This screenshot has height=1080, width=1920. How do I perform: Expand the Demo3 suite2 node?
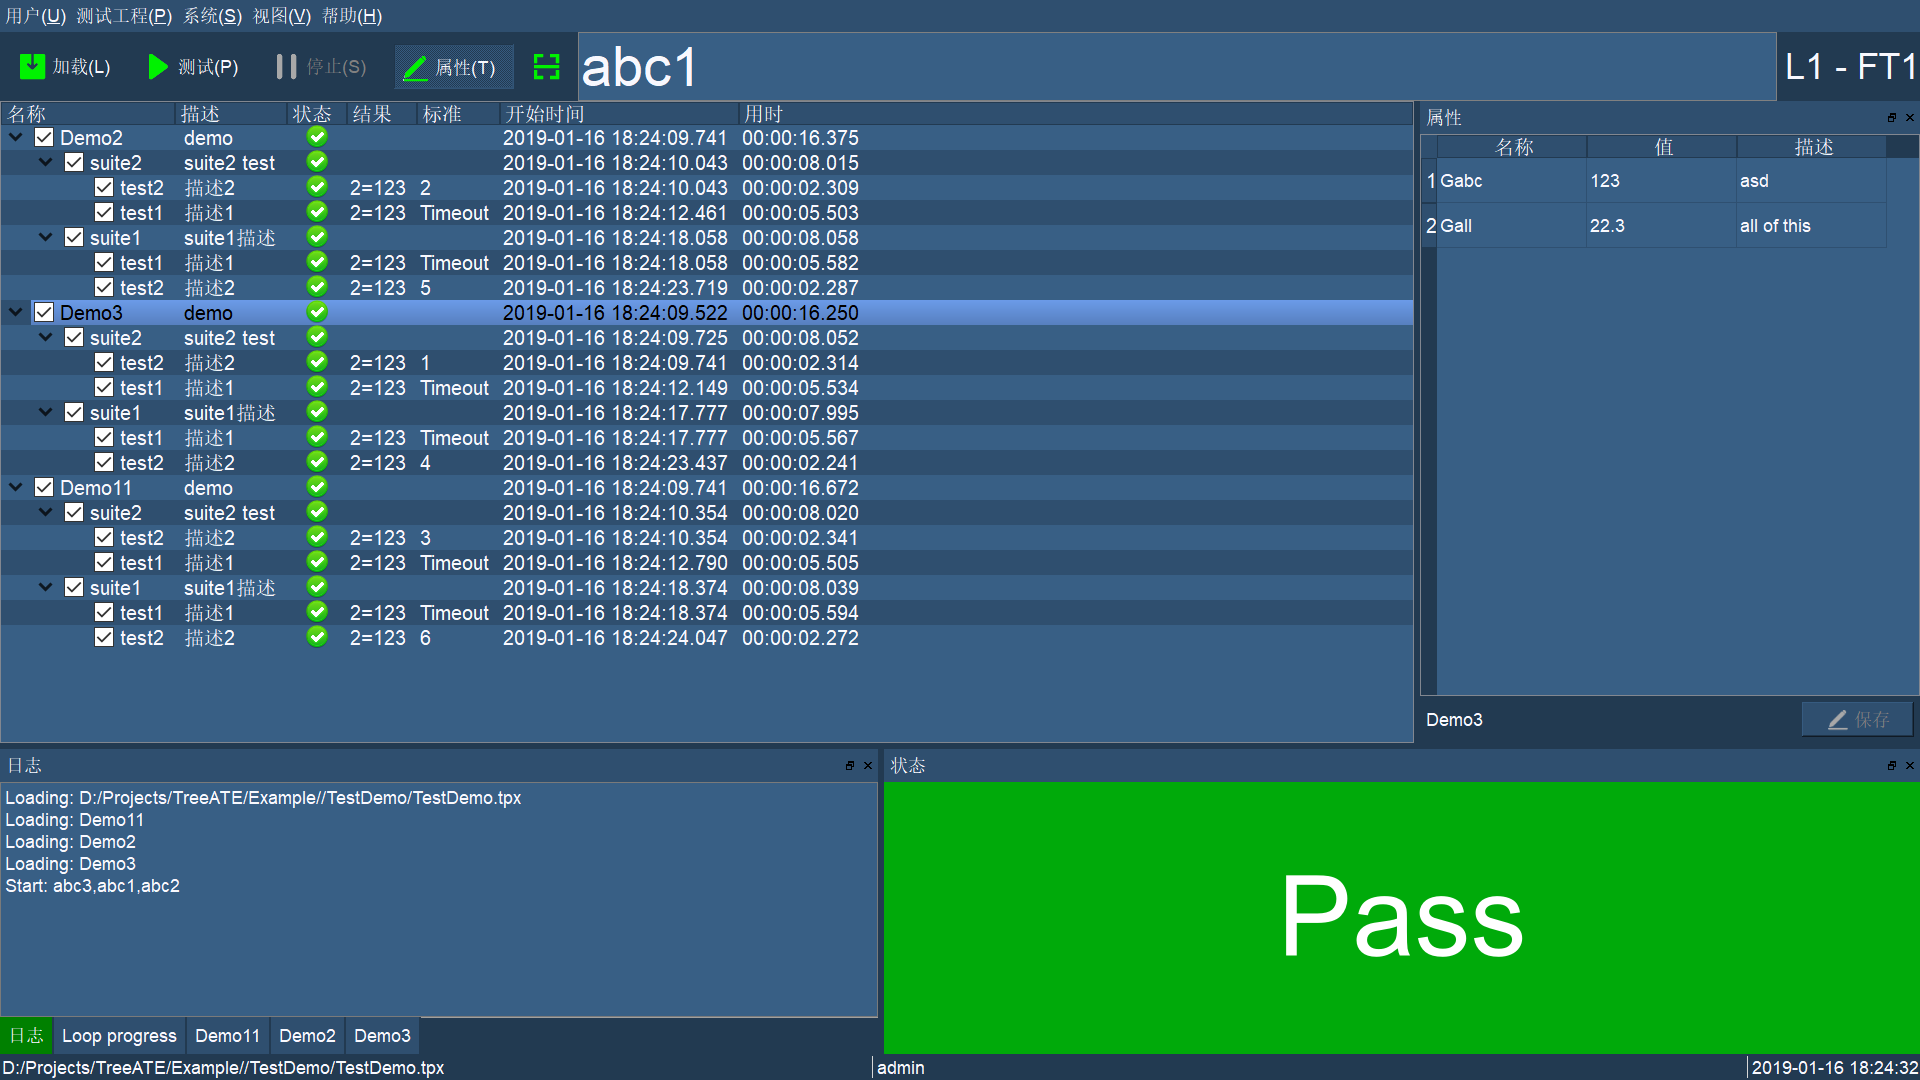[46, 338]
